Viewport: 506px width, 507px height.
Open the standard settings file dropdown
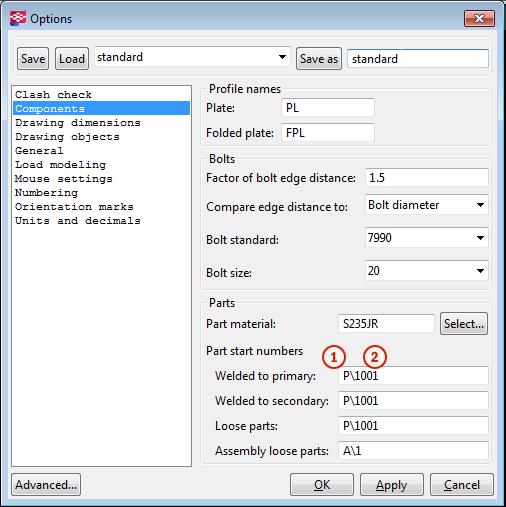[192, 57]
